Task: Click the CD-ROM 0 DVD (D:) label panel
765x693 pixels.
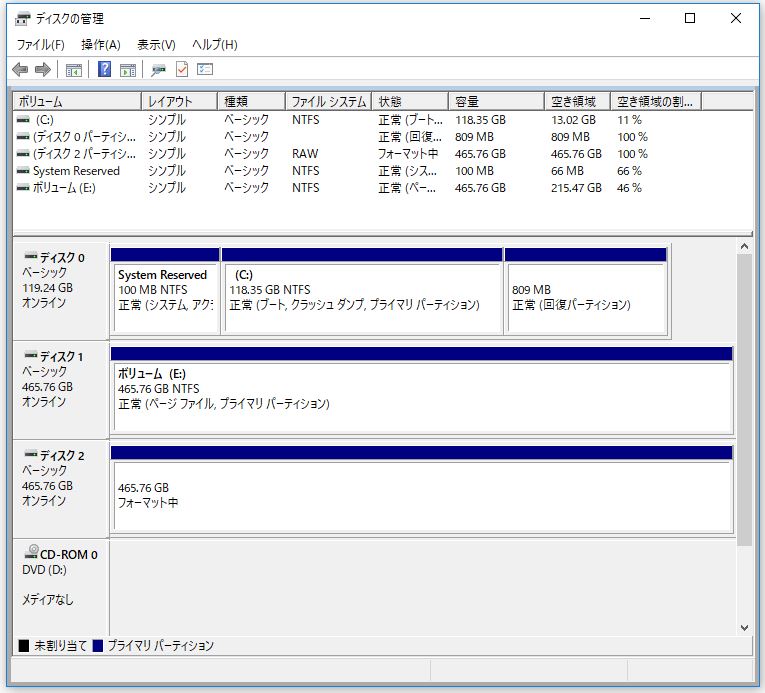Action: (61, 588)
